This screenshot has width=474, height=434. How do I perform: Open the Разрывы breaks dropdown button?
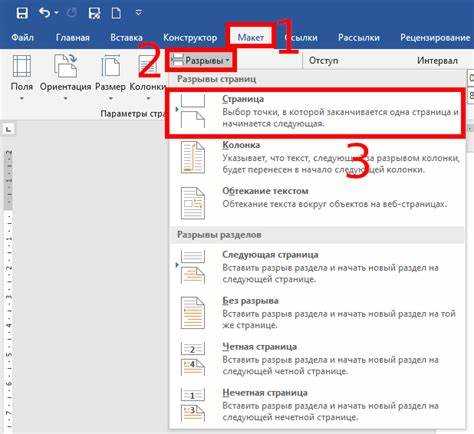pos(201,60)
